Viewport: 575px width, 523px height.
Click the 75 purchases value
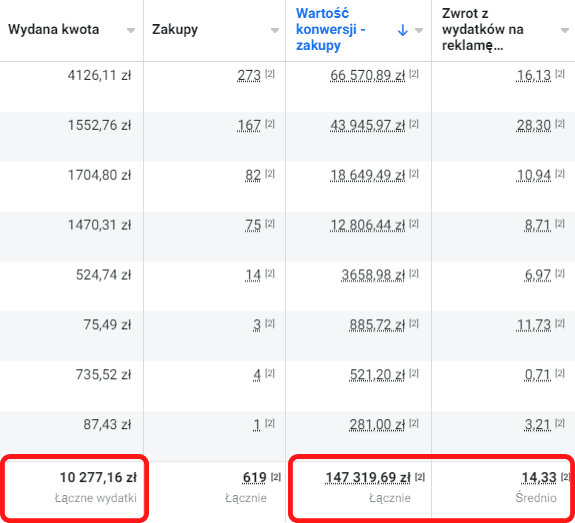point(253,225)
